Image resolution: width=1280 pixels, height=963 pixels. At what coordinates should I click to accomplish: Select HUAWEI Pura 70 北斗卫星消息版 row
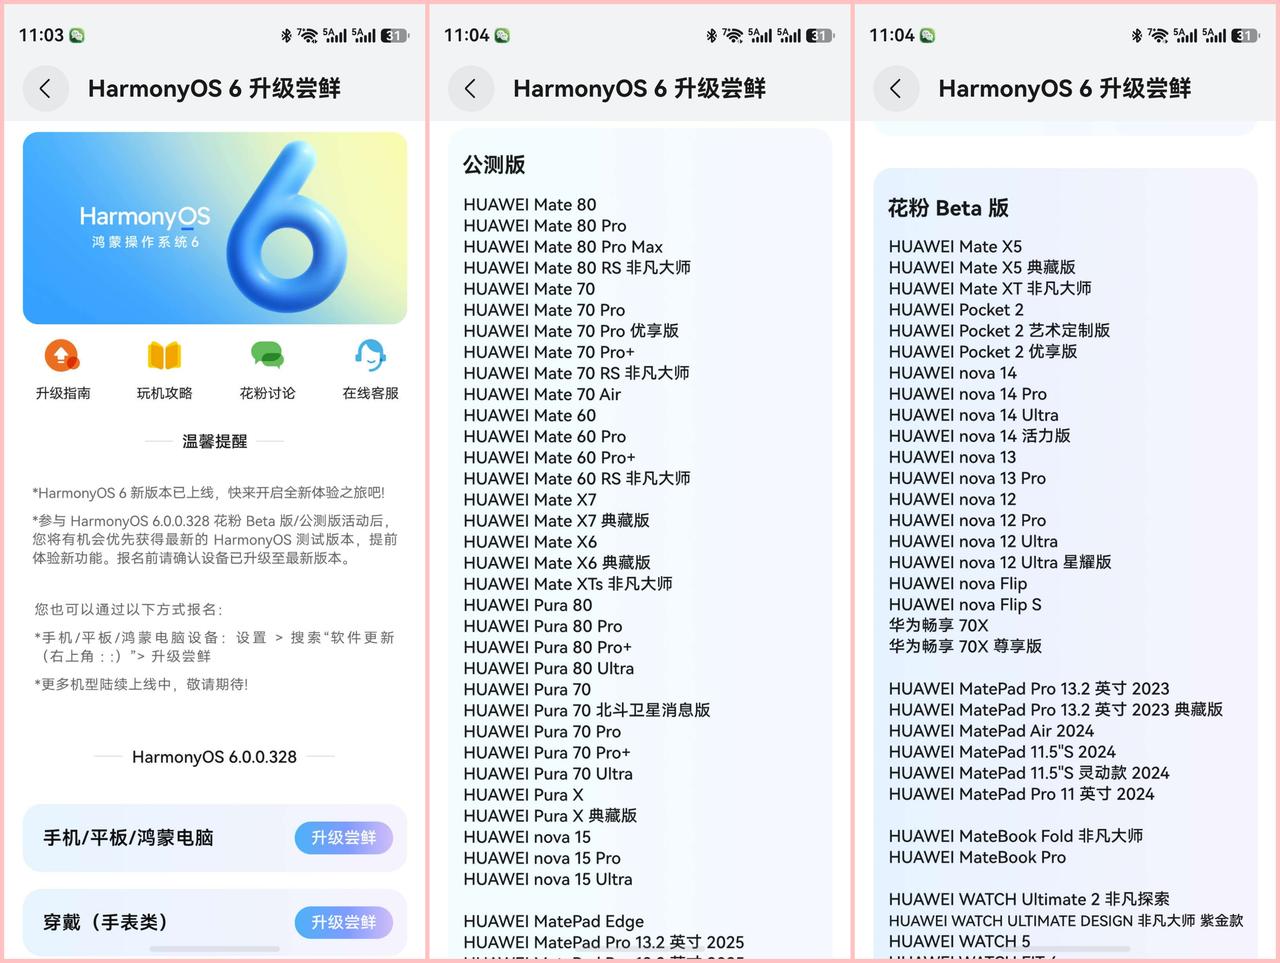(587, 710)
